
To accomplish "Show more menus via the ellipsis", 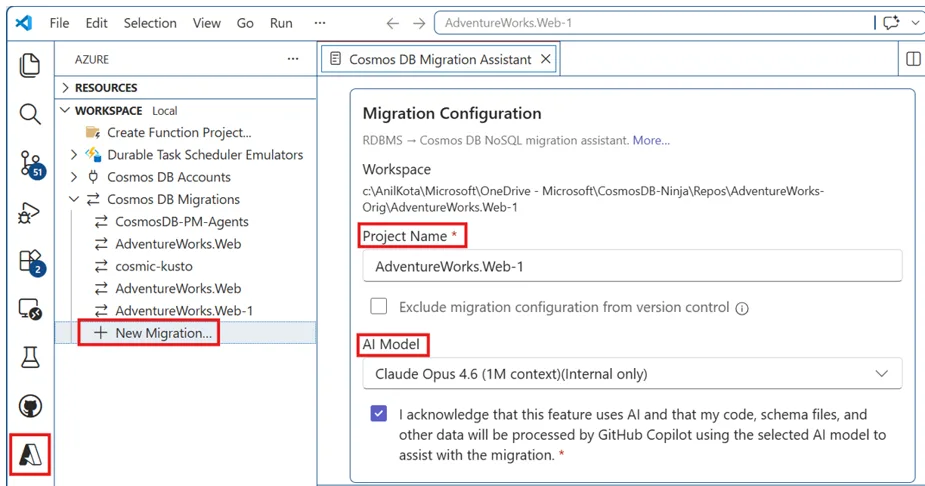I will (320, 23).
